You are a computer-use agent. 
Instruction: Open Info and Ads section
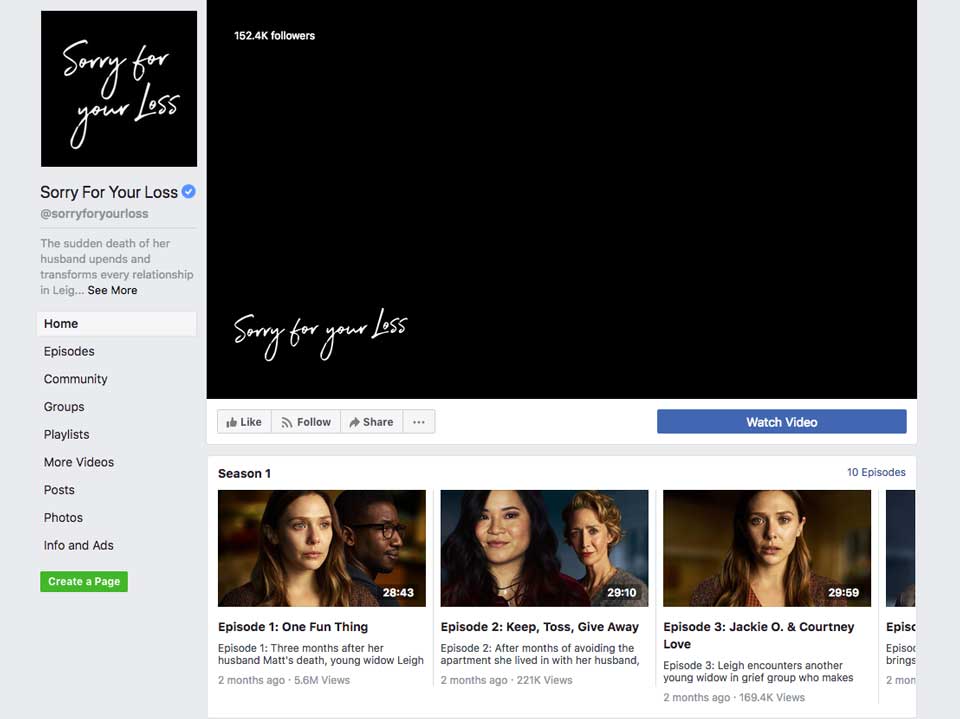coord(78,545)
